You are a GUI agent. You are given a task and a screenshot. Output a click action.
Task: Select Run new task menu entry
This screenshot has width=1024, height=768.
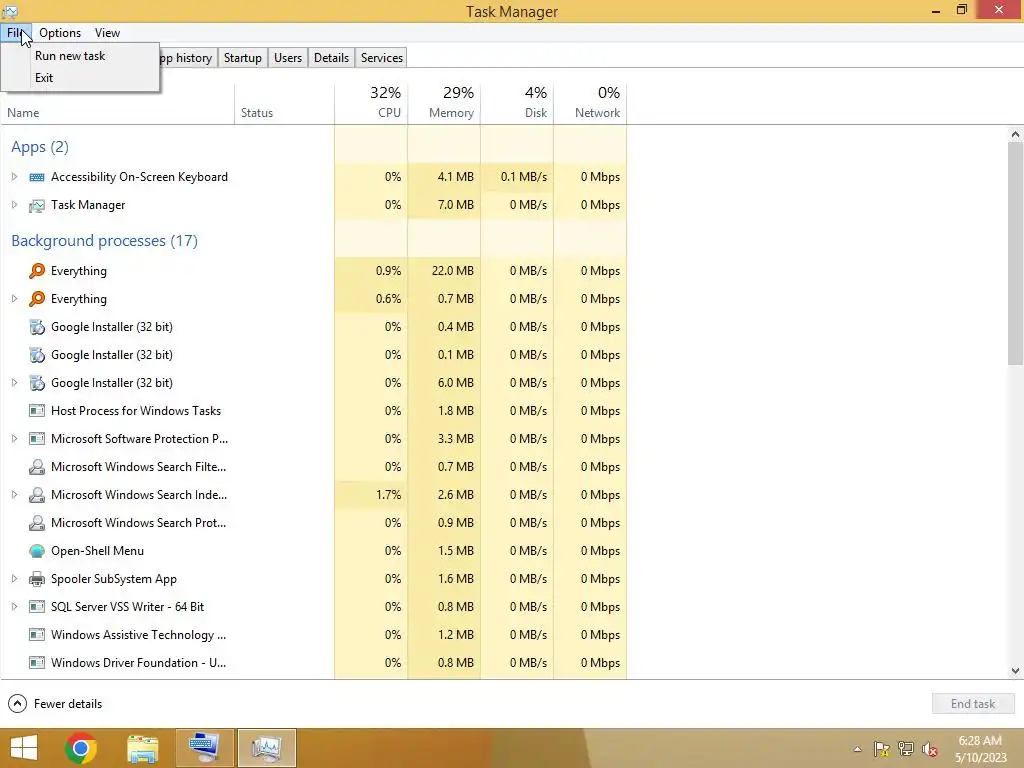(x=80, y=56)
